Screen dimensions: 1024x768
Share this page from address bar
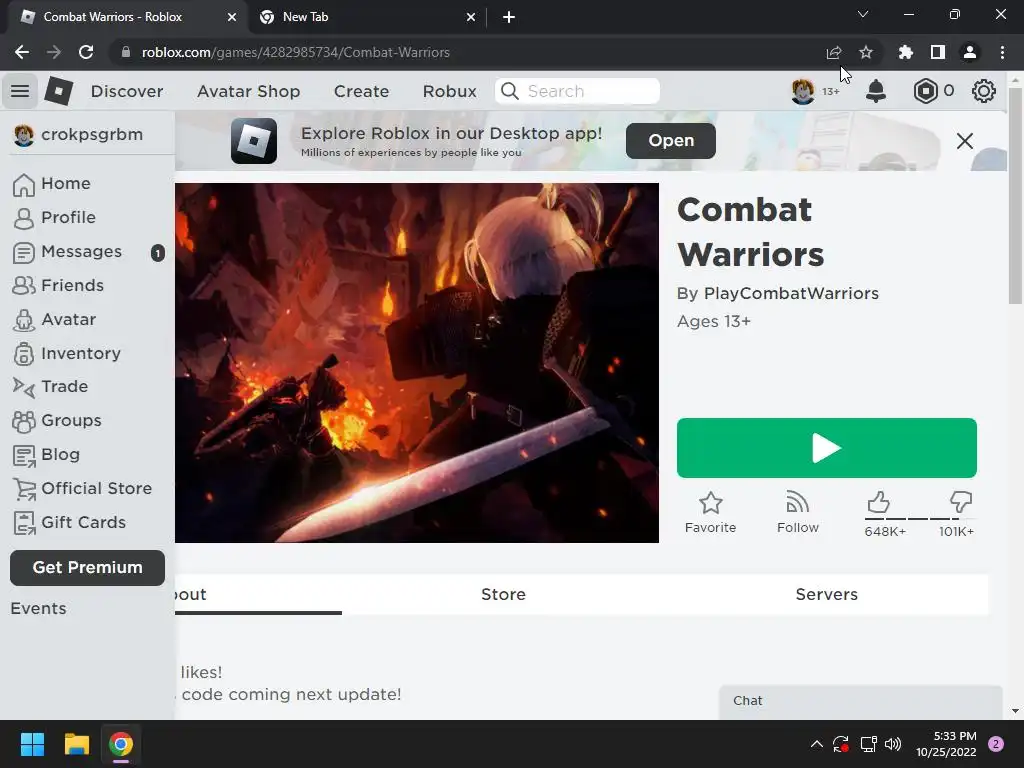click(x=834, y=52)
